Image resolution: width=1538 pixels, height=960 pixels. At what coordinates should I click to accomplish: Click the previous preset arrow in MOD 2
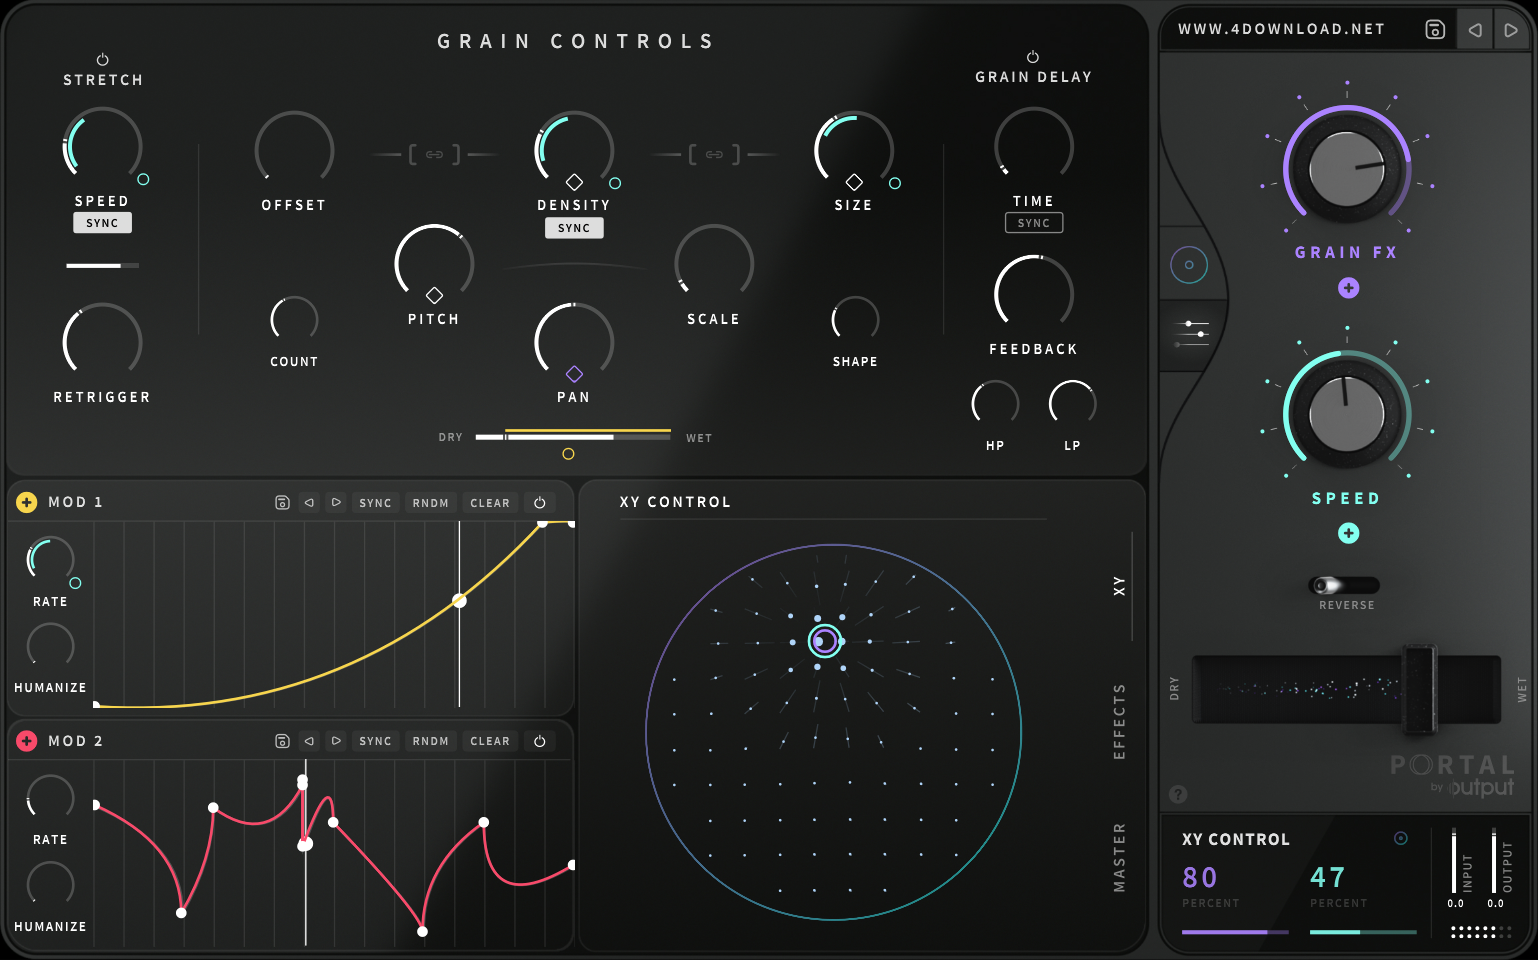click(309, 741)
